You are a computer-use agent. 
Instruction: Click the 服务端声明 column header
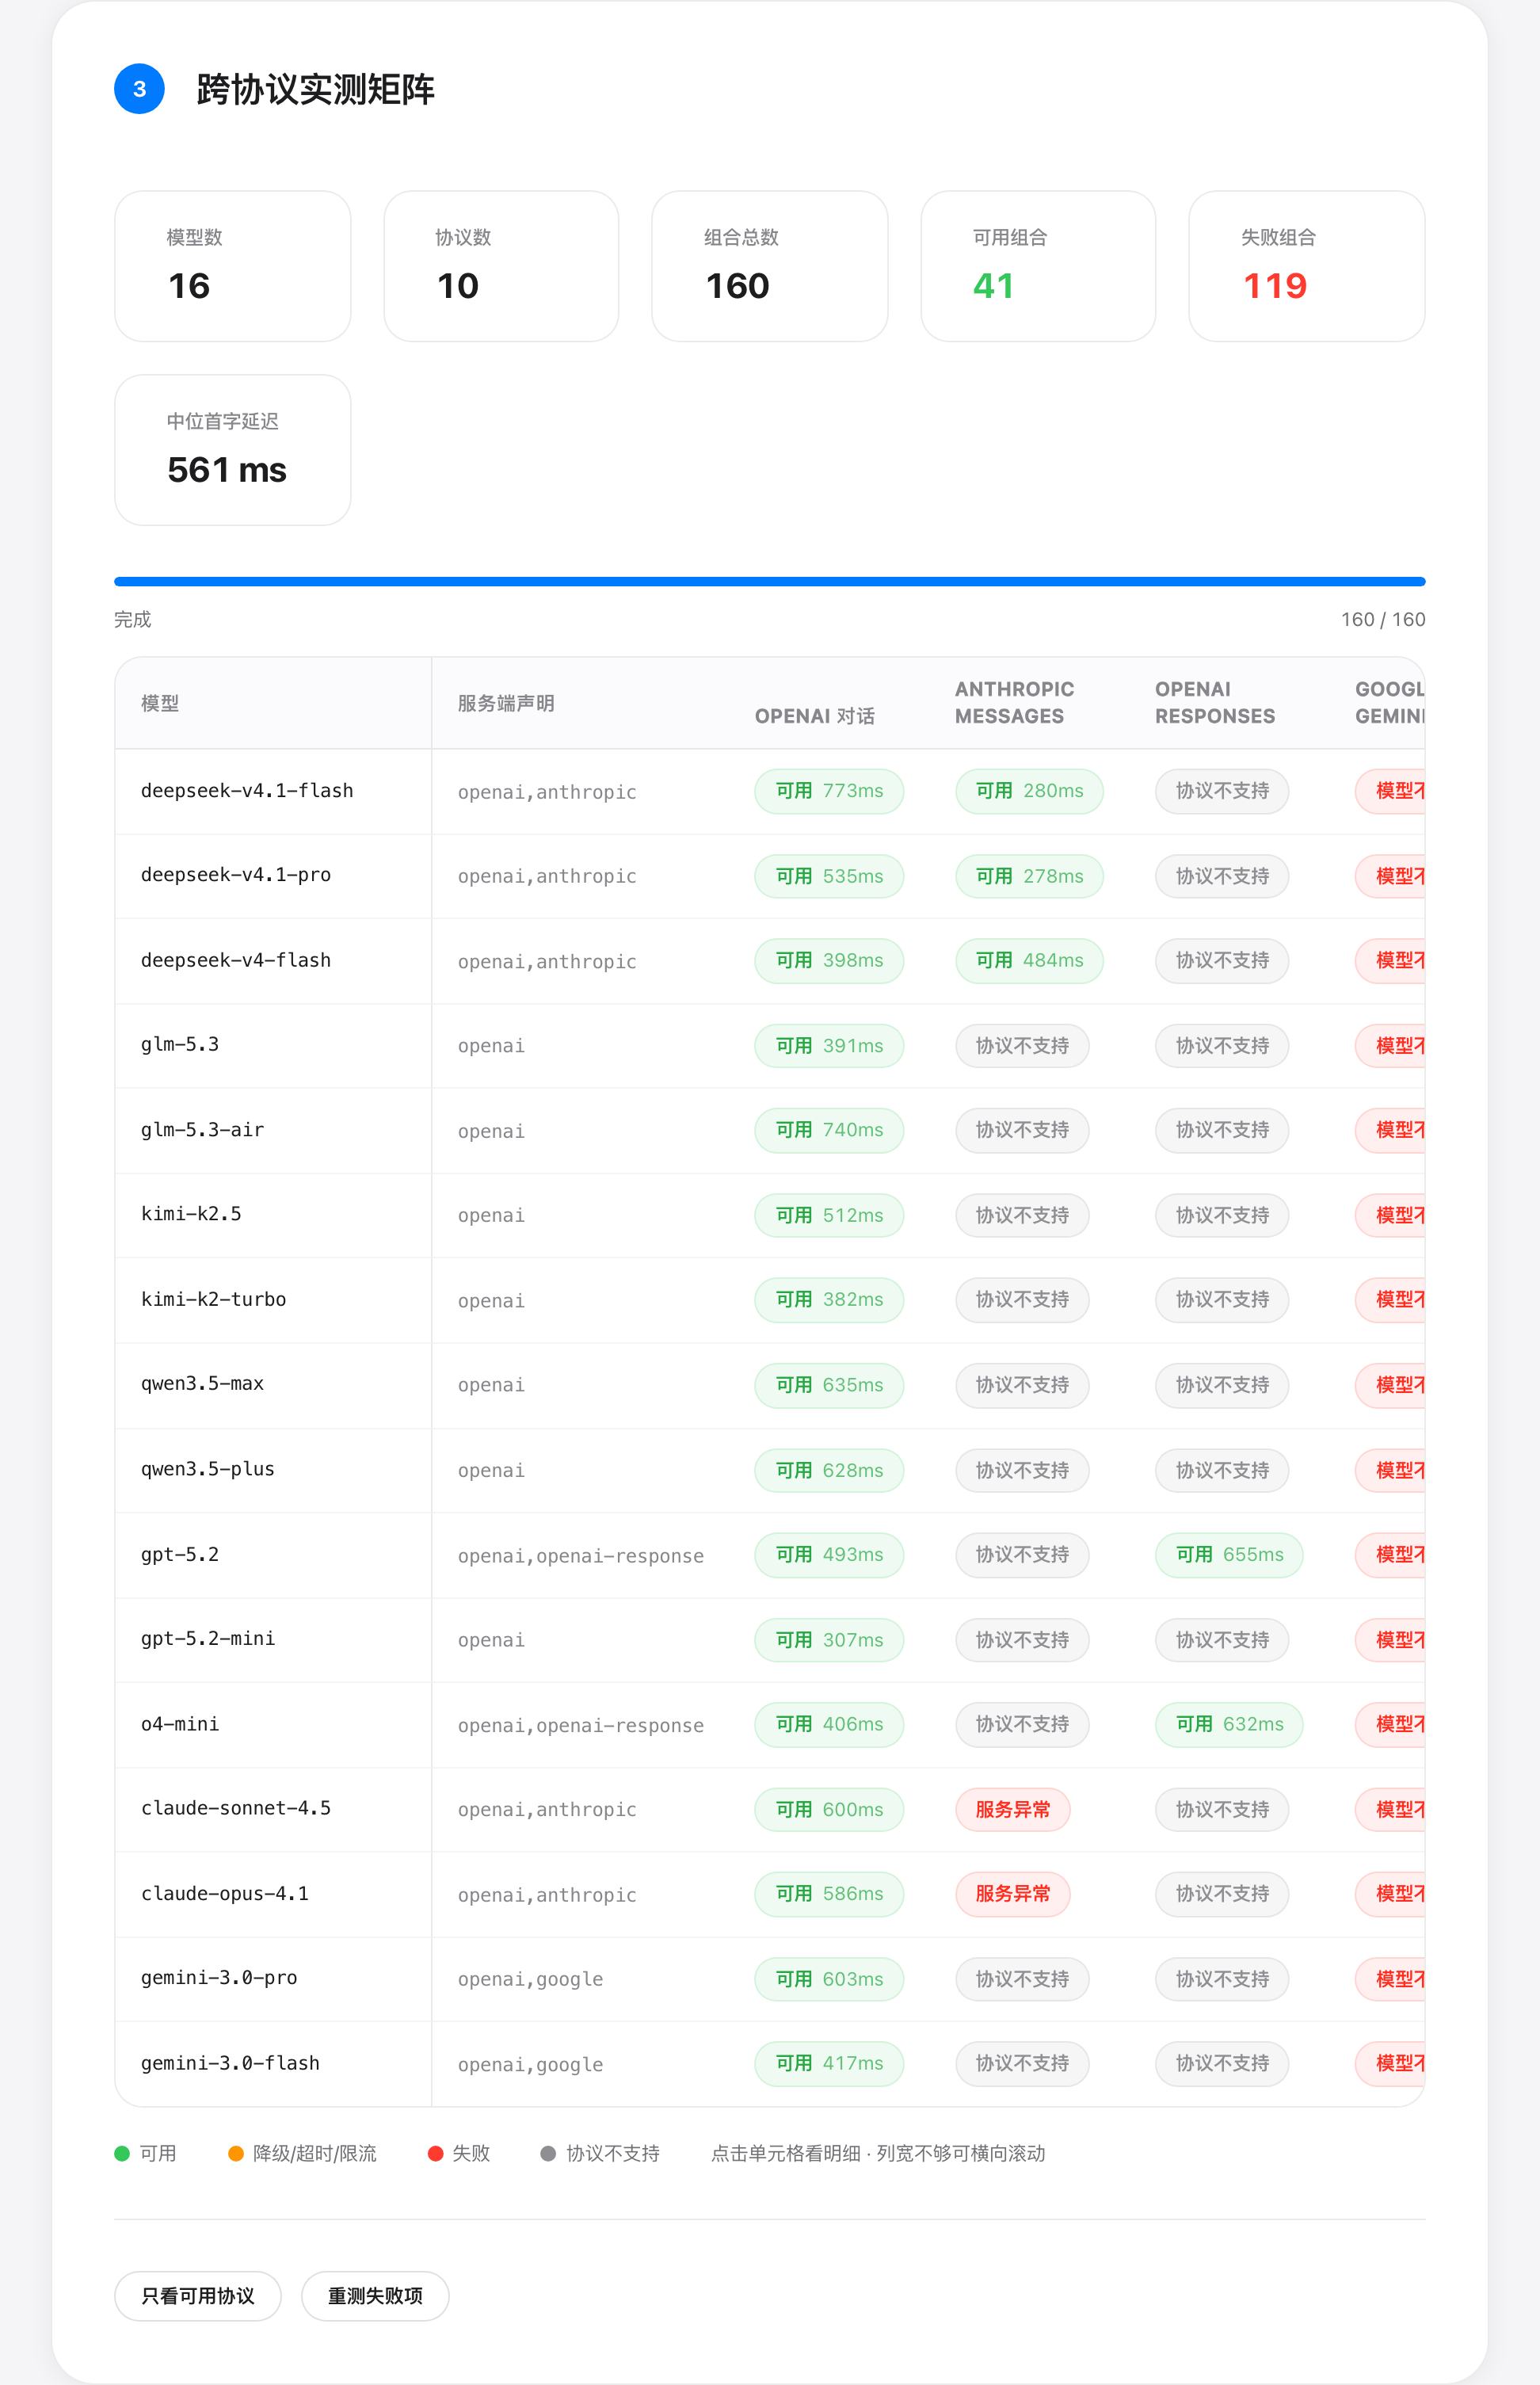point(506,703)
